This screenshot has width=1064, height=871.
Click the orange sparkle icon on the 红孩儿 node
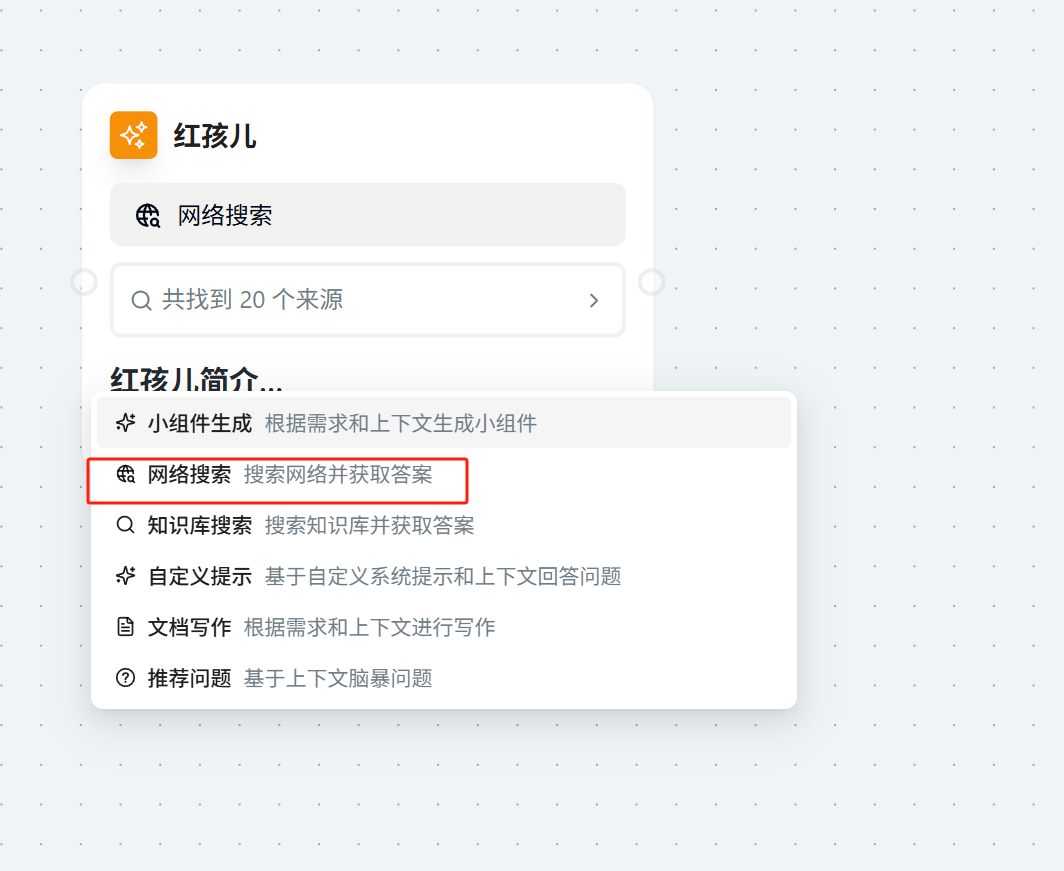[x=133, y=135]
